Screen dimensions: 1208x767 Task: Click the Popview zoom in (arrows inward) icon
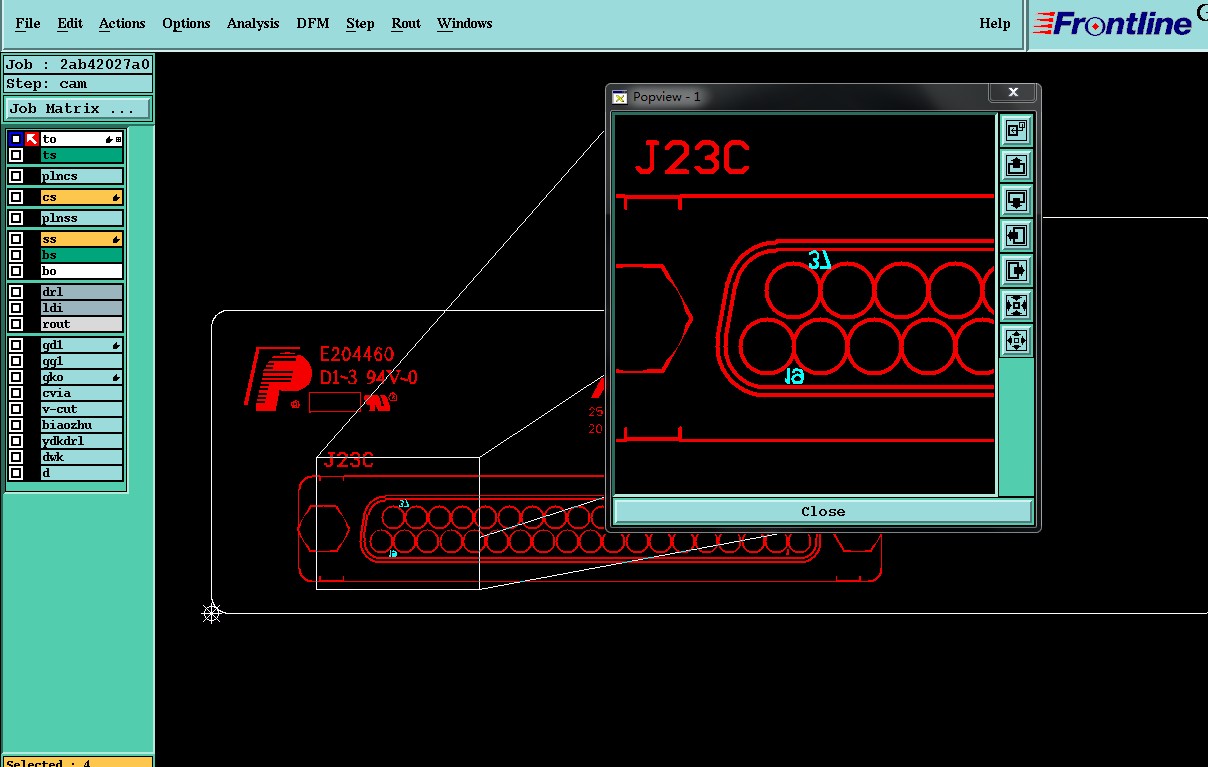(1016, 306)
